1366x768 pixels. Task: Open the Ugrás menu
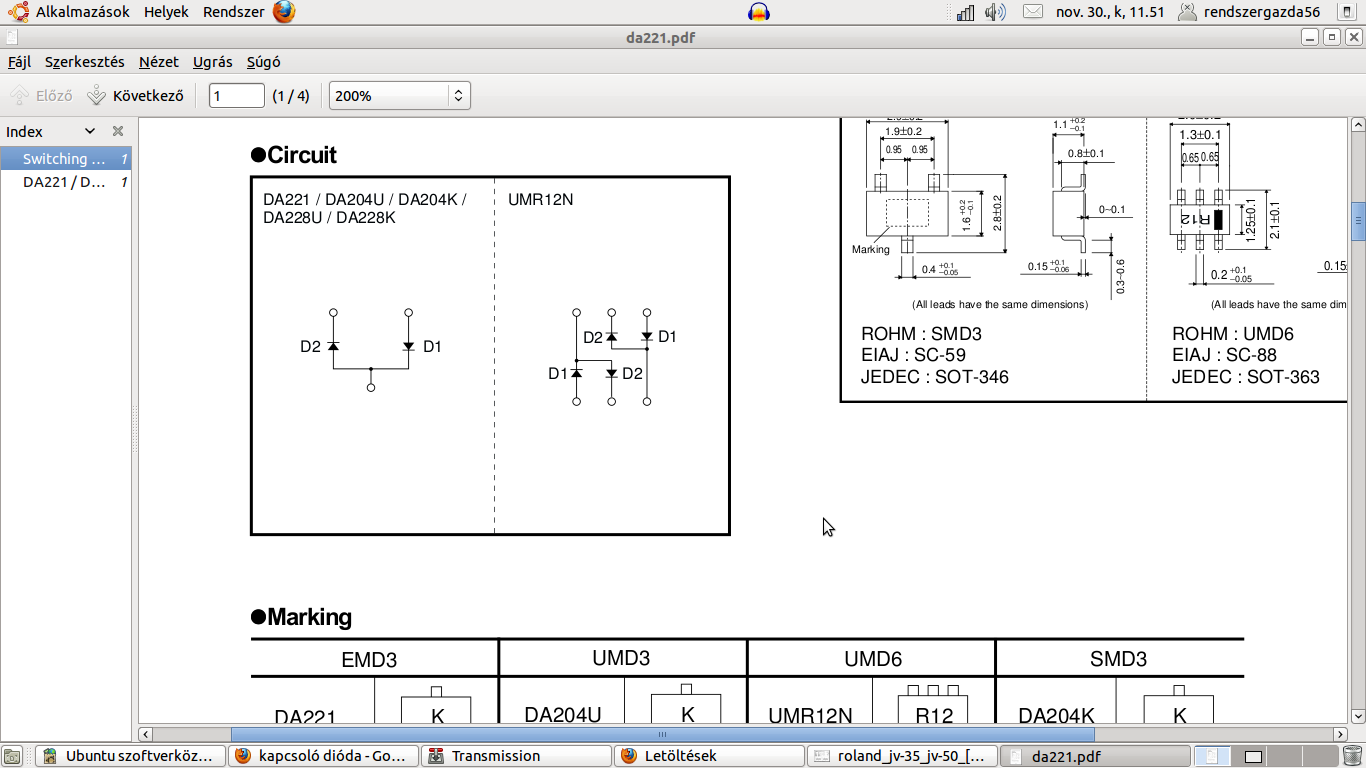coord(212,62)
